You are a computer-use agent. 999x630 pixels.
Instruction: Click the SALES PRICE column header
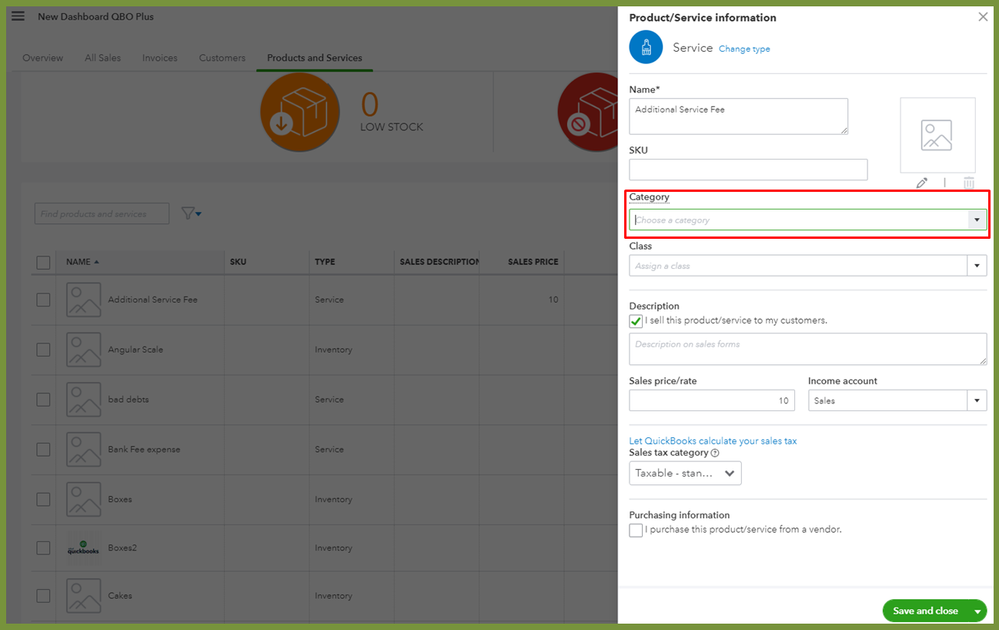coord(533,262)
